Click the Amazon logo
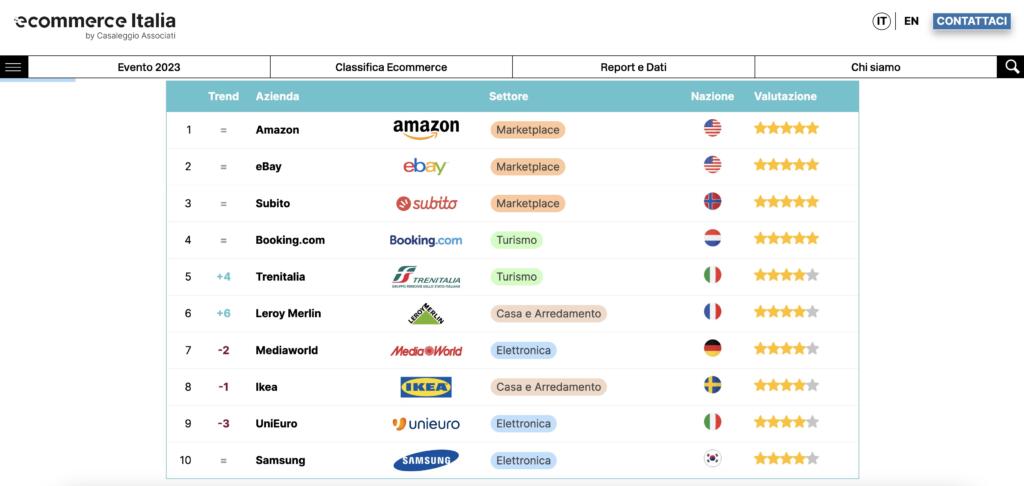This screenshot has width=1024, height=486. pyautogui.click(x=426, y=129)
